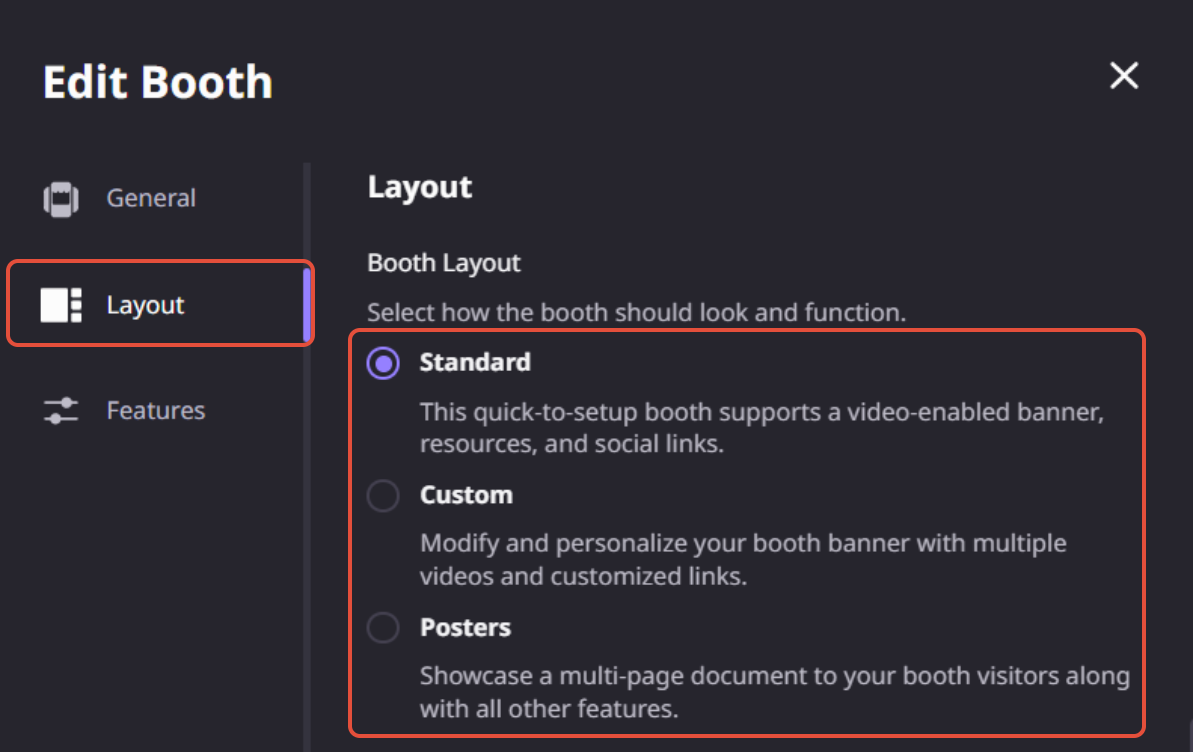The width and height of the screenshot is (1193, 752).
Task: Click the Features sliders icon
Action: tap(61, 411)
